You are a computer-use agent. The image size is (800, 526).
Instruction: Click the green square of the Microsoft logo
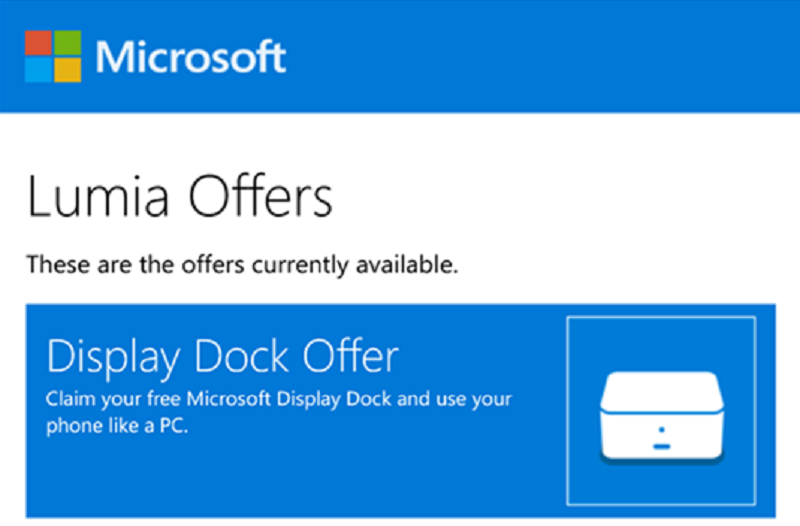click(68, 43)
